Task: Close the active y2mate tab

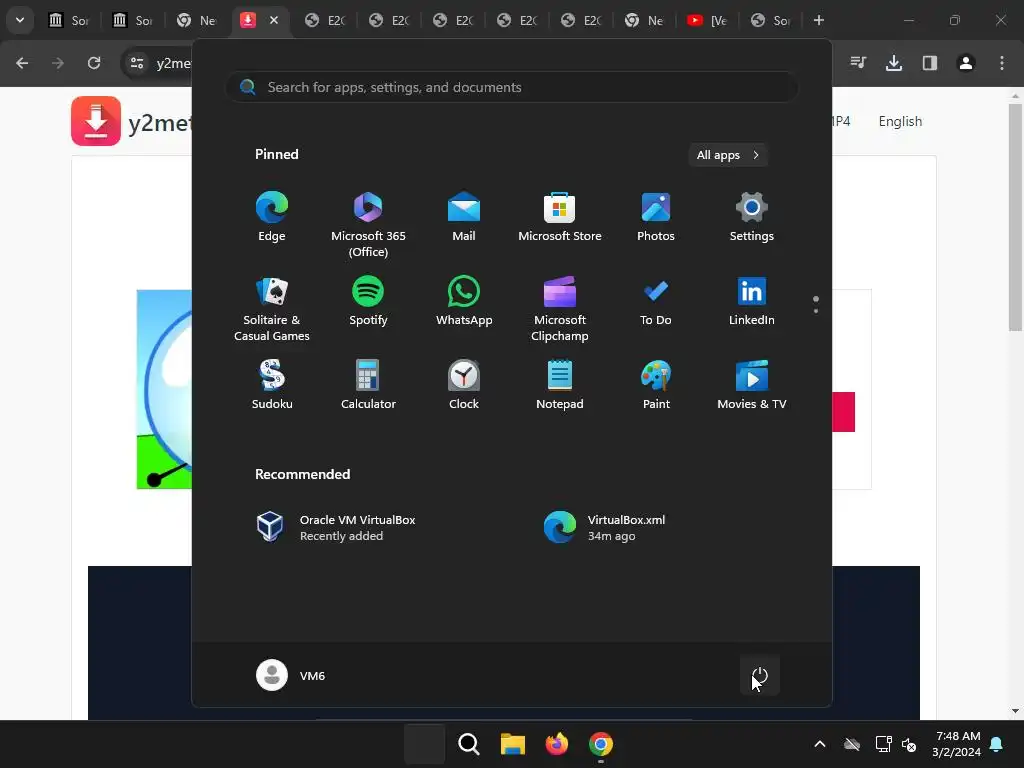Action: coord(274,20)
